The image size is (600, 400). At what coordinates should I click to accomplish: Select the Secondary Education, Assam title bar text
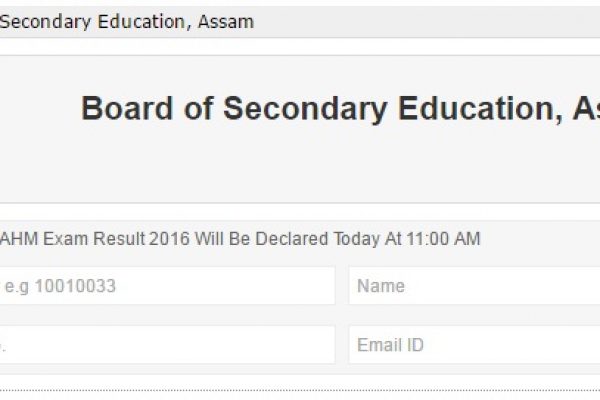click(x=126, y=21)
